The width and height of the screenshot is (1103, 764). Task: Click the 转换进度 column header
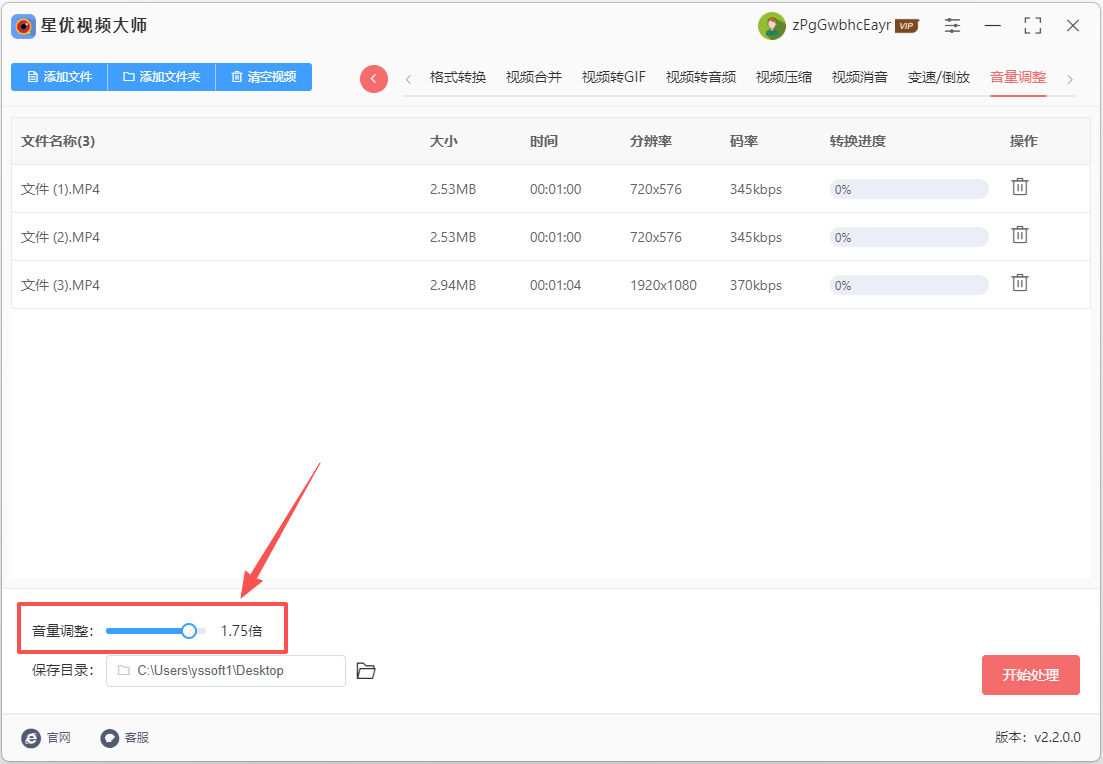(x=857, y=141)
